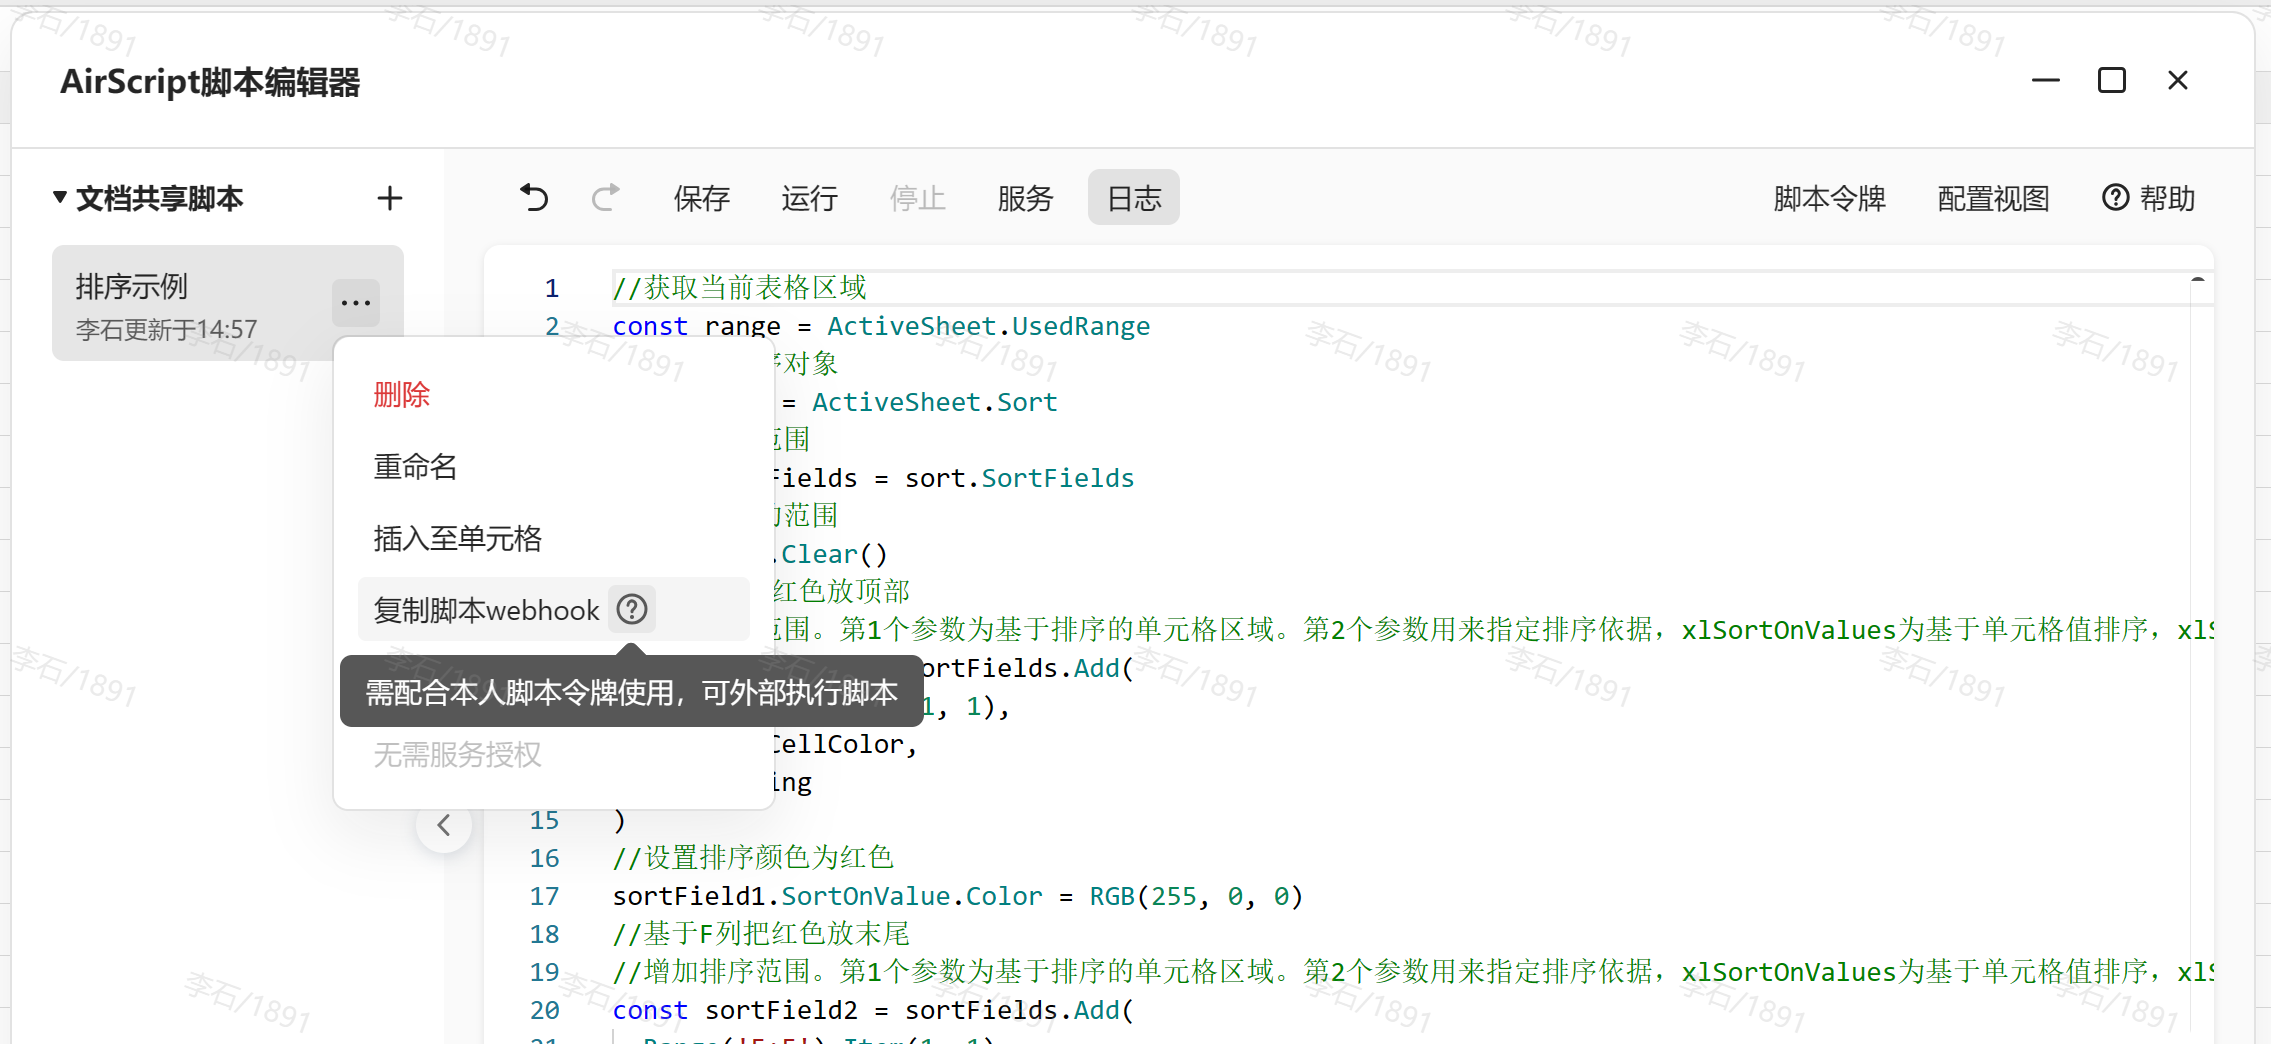Open 配置视图

tap(1994, 198)
